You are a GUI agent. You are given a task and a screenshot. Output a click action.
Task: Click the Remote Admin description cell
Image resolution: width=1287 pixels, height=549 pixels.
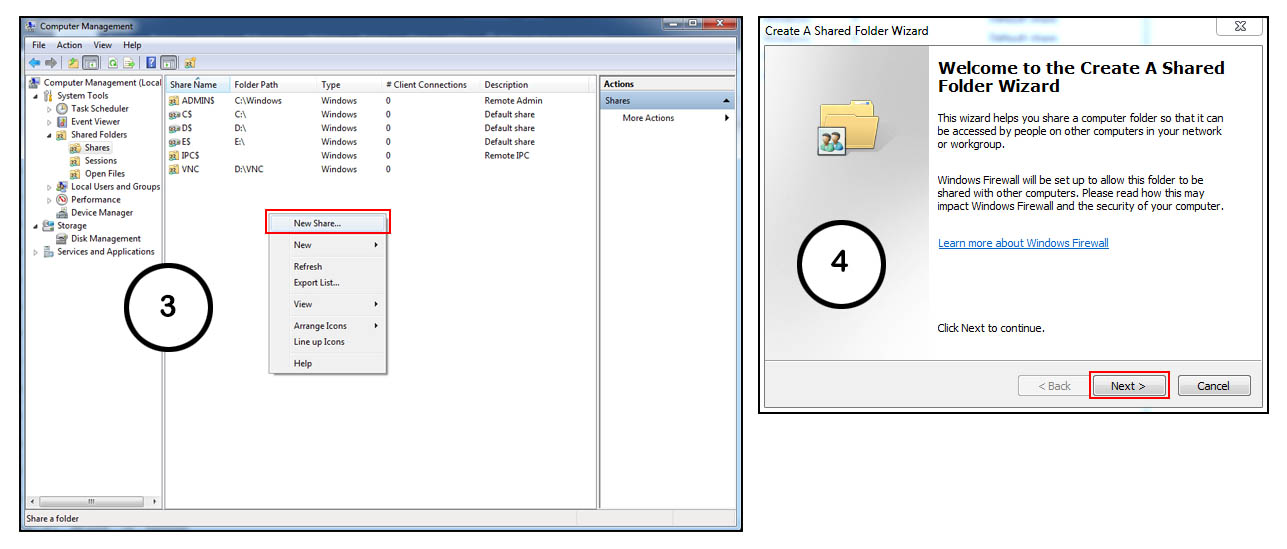tap(513, 100)
